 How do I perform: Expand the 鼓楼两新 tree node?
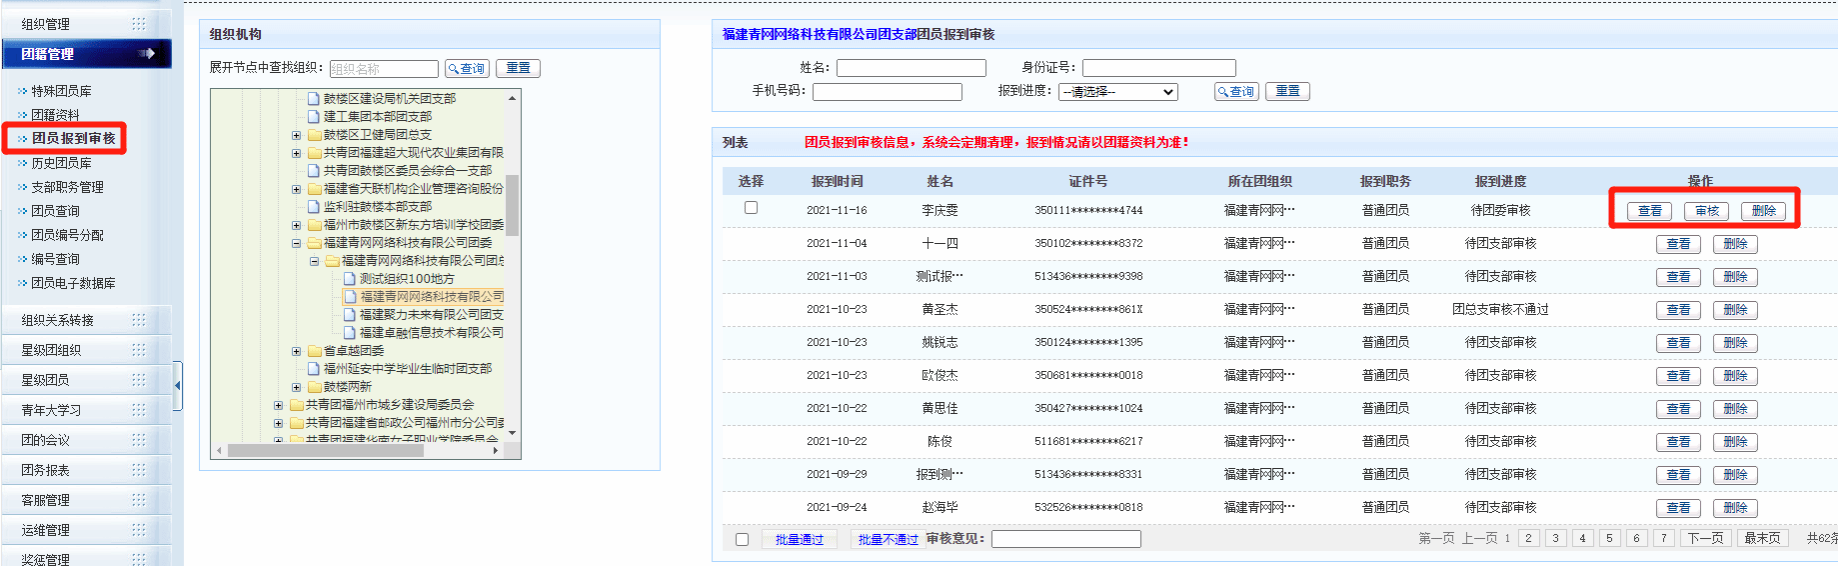(296, 387)
